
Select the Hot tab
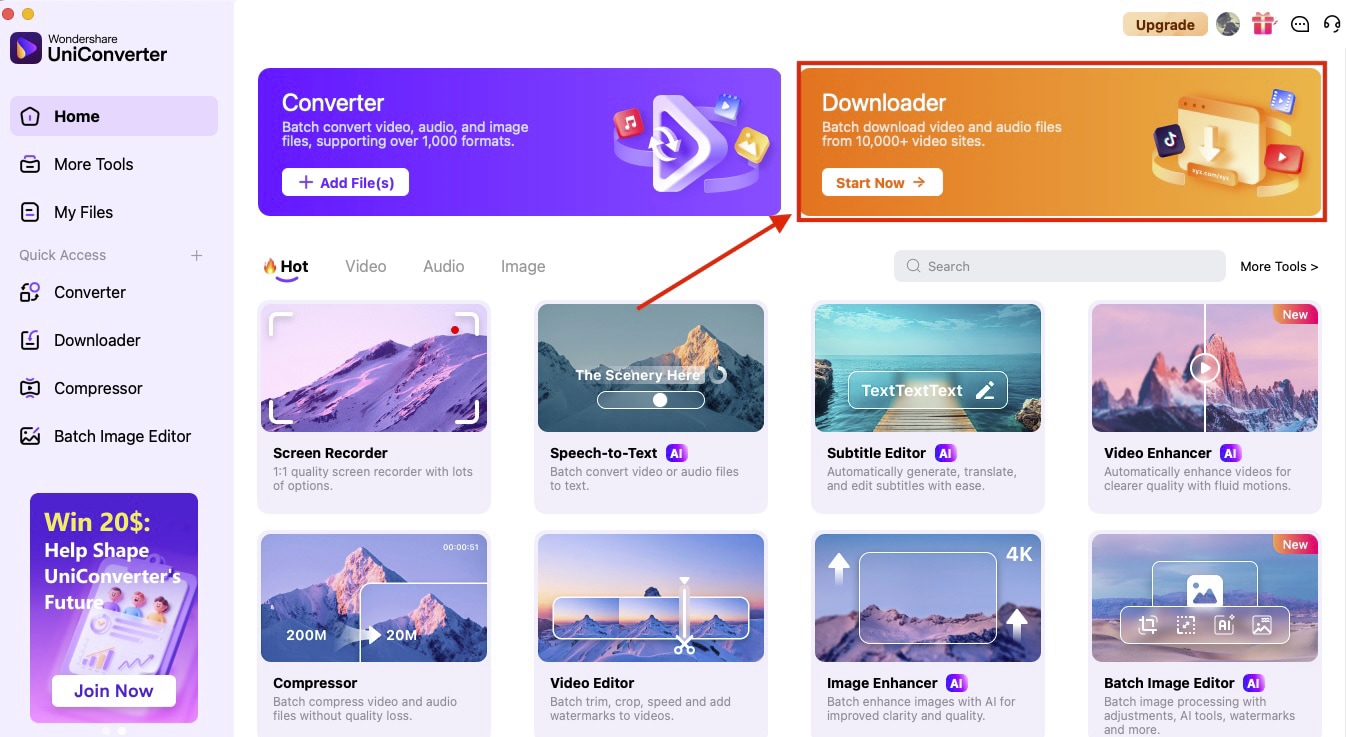point(285,267)
